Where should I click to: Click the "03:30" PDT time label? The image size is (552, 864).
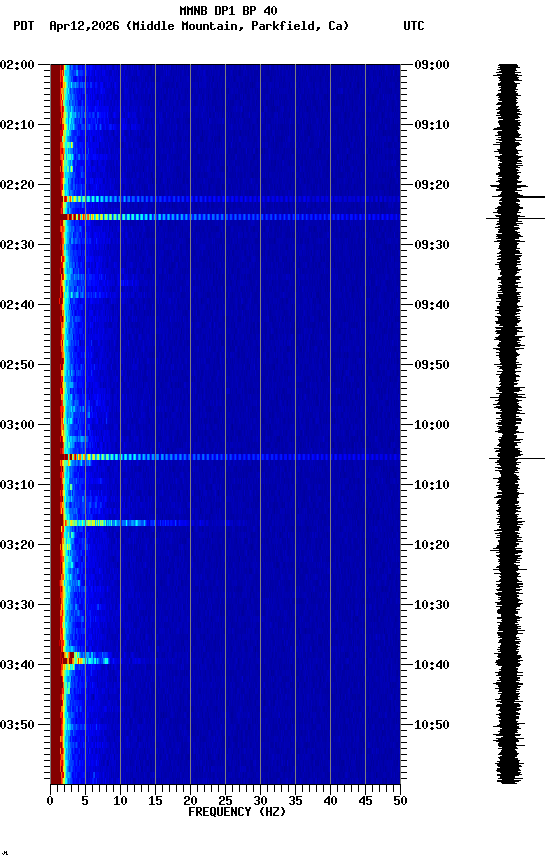(17, 605)
